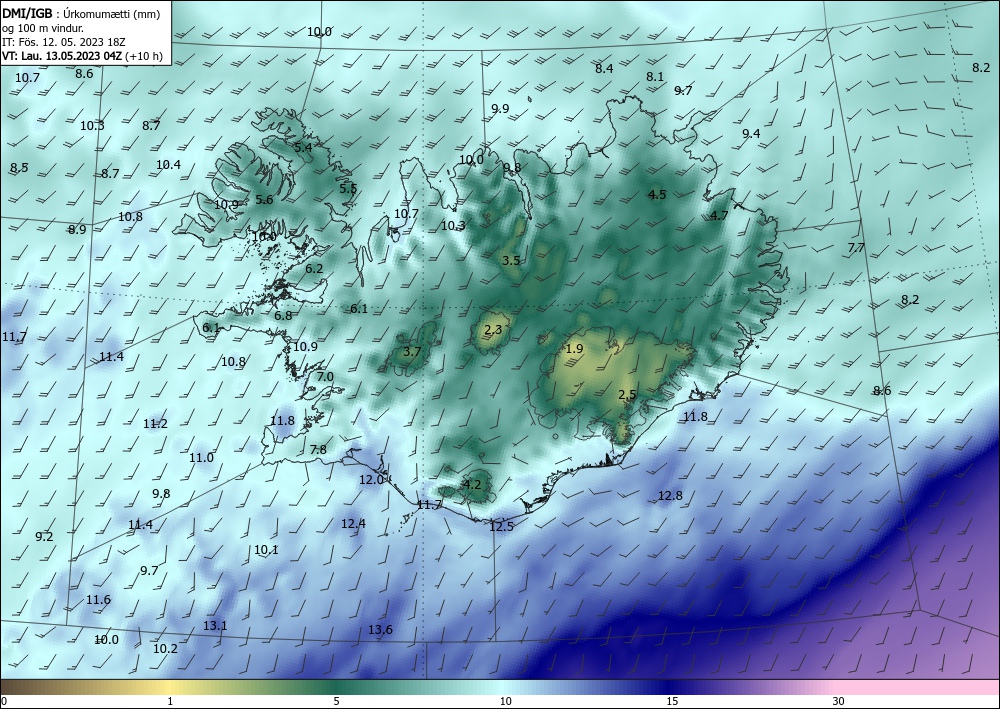Image resolution: width=1000 pixels, height=709 pixels.
Task: Click the color scale tick label 10
Action: click(x=505, y=701)
